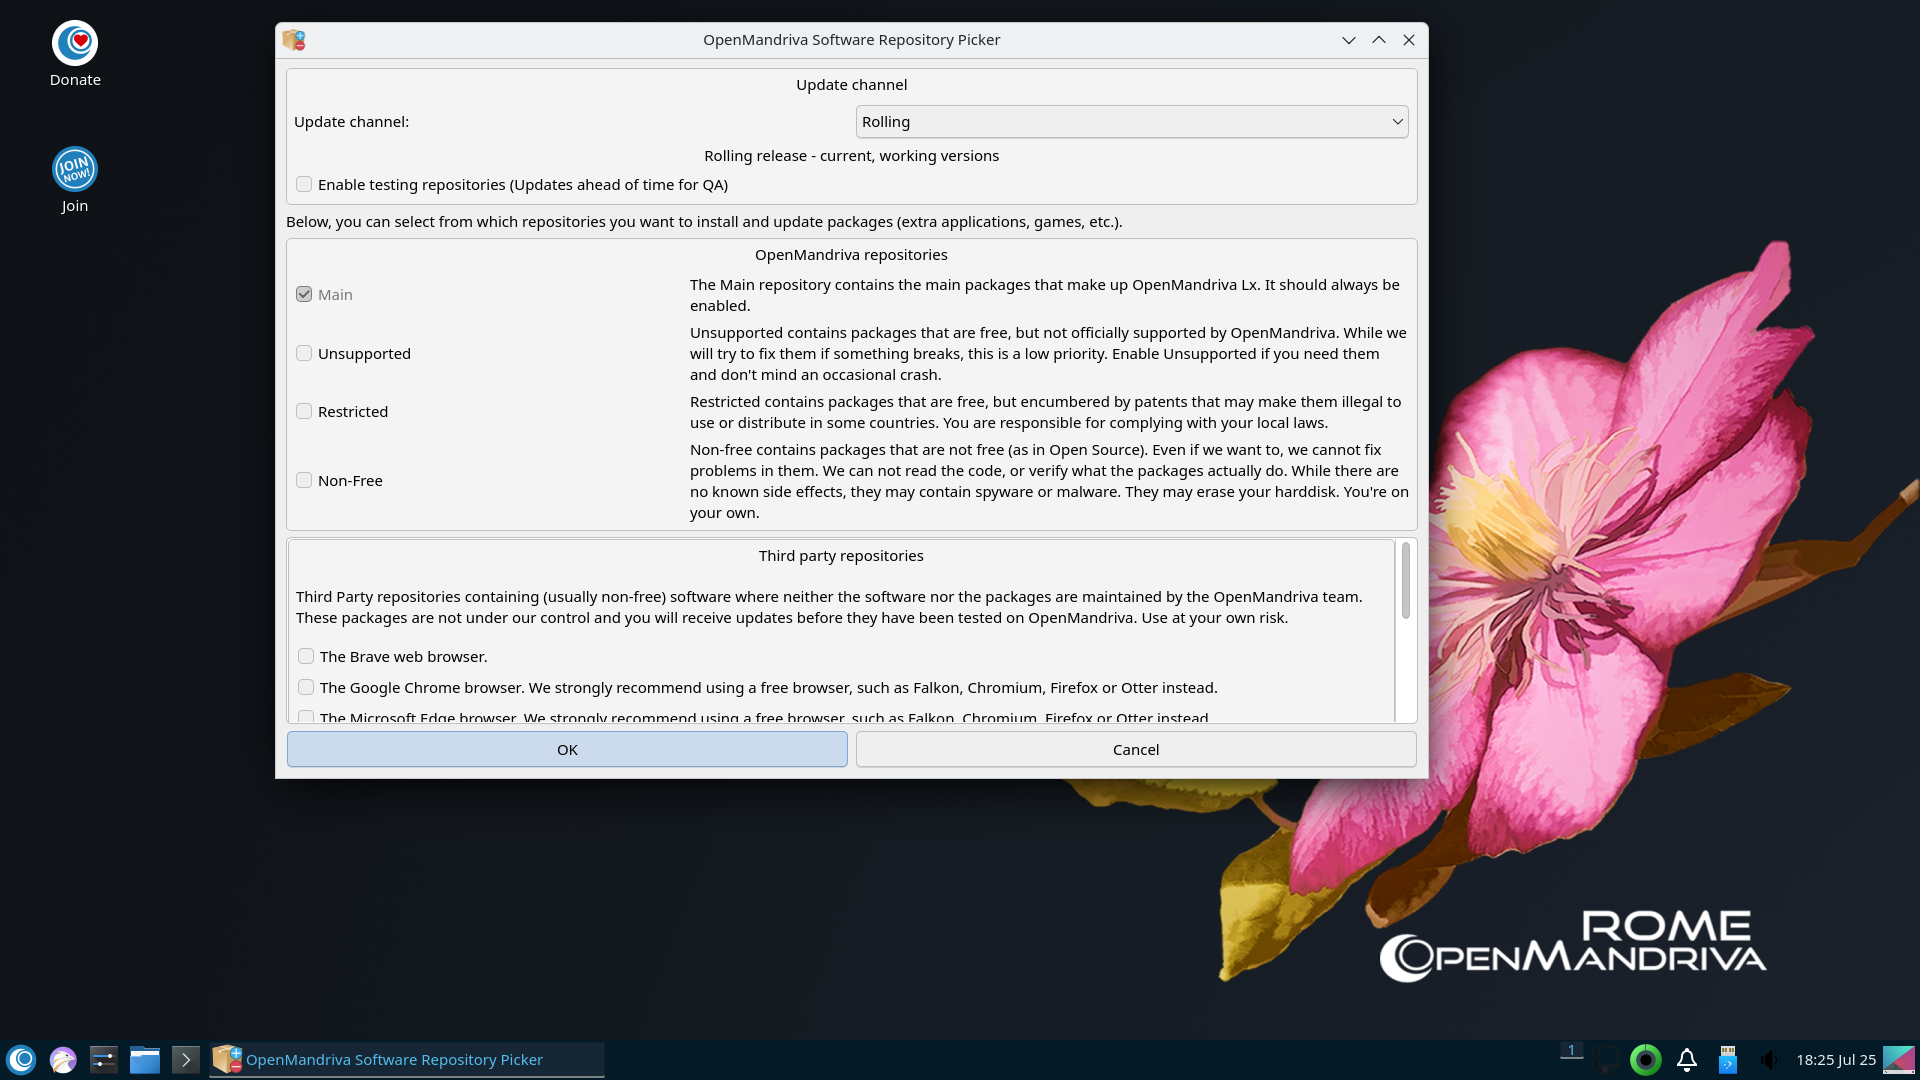Switch to virtual desktop 1 pager

pos(1571,1051)
